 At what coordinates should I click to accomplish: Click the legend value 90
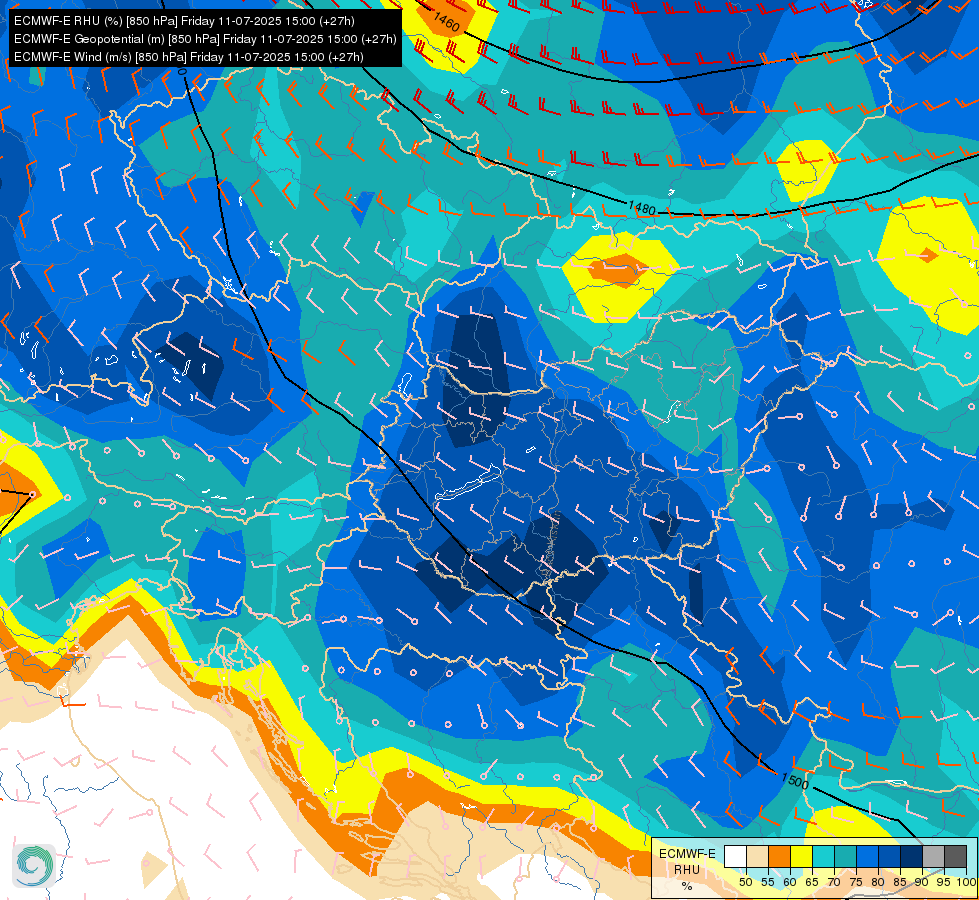coord(922,882)
